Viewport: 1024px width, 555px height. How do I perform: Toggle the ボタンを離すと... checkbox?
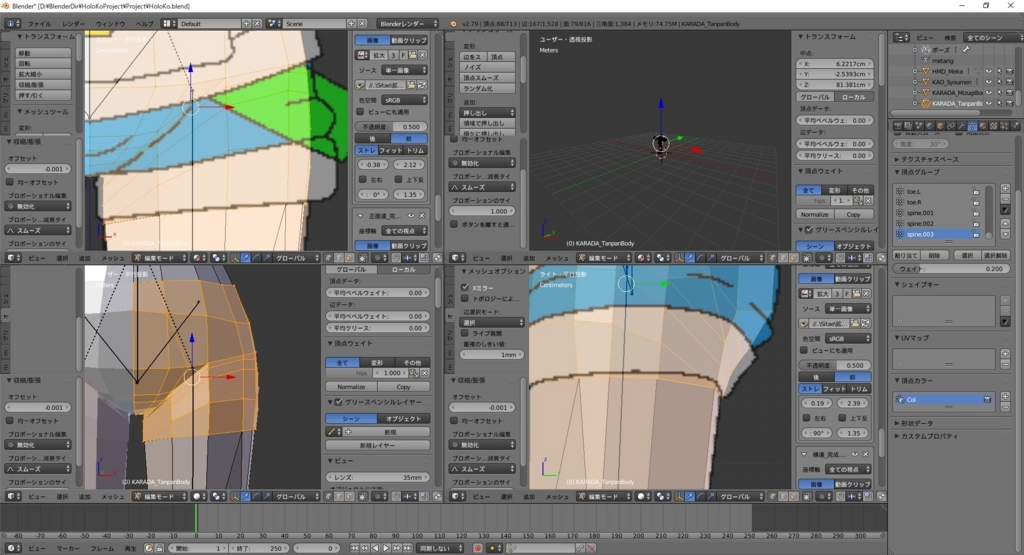[x=454, y=224]
